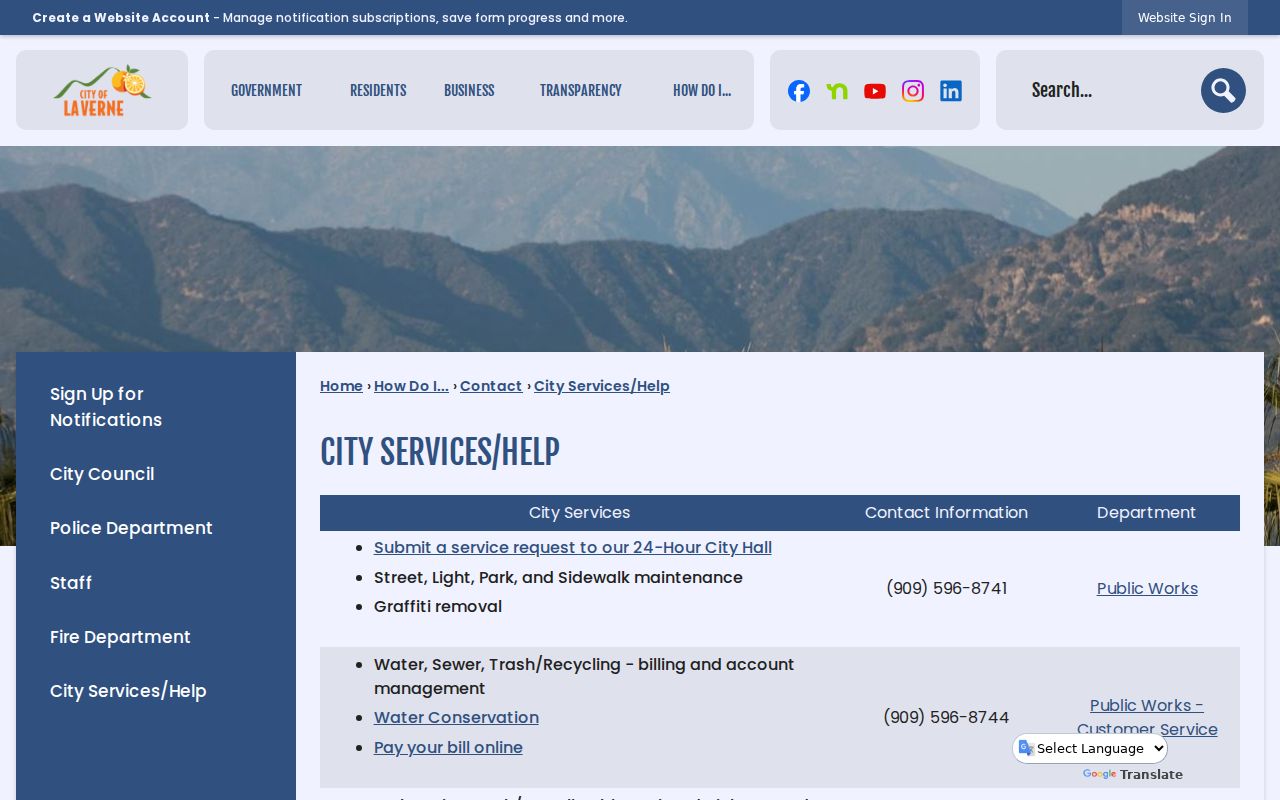Click Website Sign In button
This screenshot has height=800, width=1280.
coord(1184,17)
